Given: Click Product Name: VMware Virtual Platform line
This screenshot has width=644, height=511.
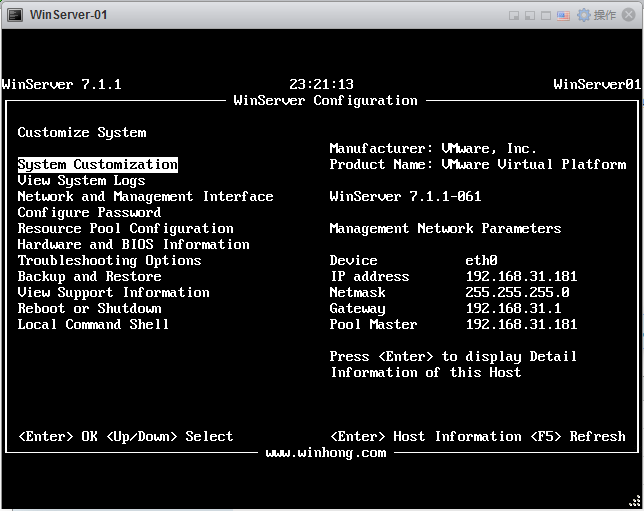Looking at the screenshot, I should (x=478, y=164).
